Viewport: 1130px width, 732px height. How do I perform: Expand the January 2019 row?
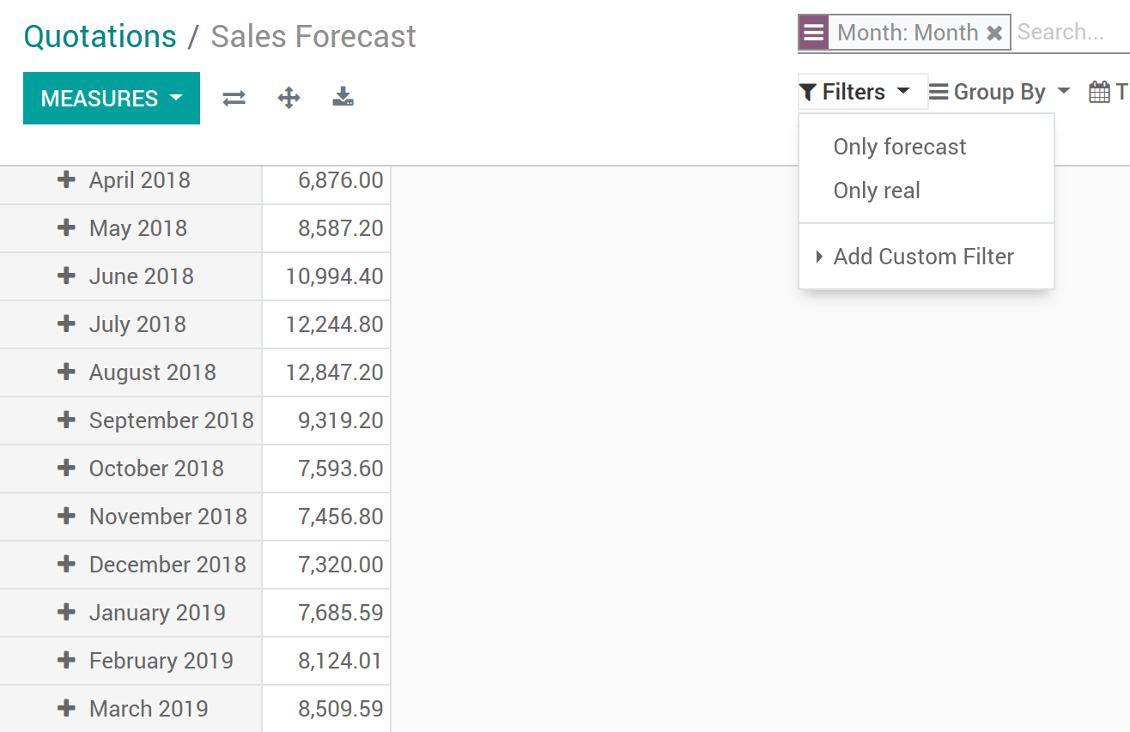tap(66, 612)
